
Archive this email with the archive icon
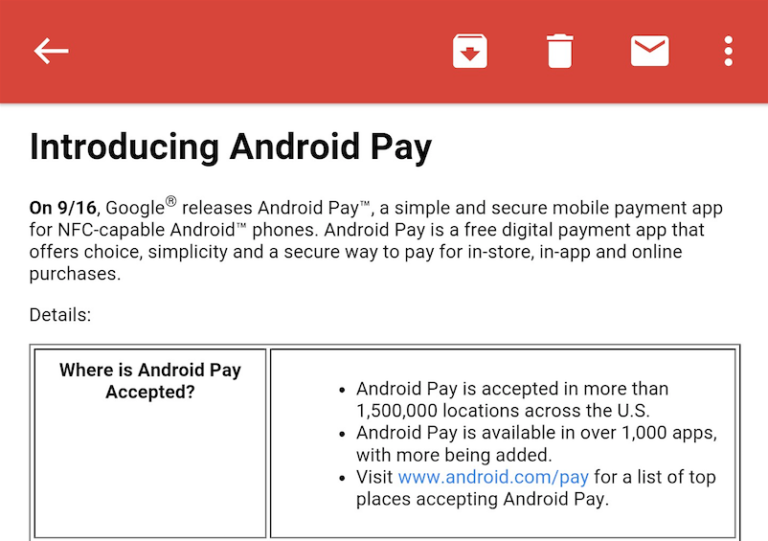tap(470, 51)
